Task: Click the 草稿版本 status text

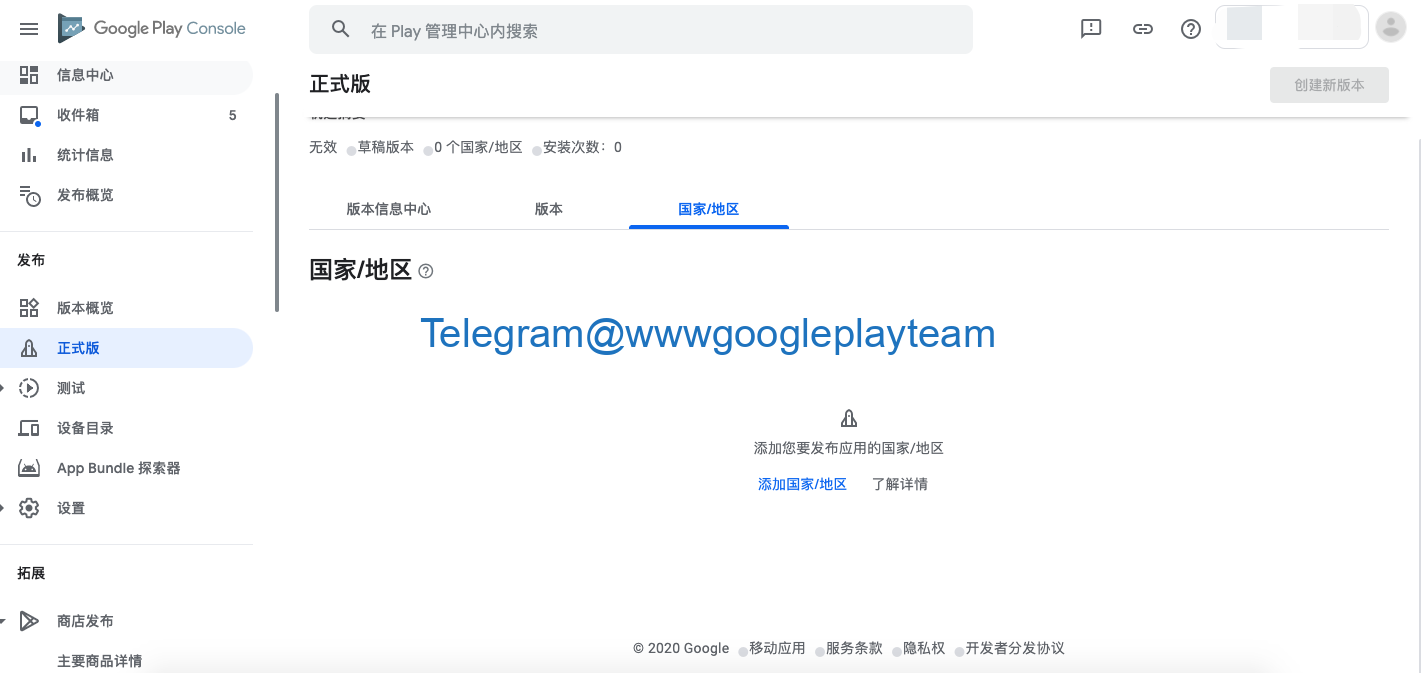Action: pyautogui.click(x=386, y=147)
